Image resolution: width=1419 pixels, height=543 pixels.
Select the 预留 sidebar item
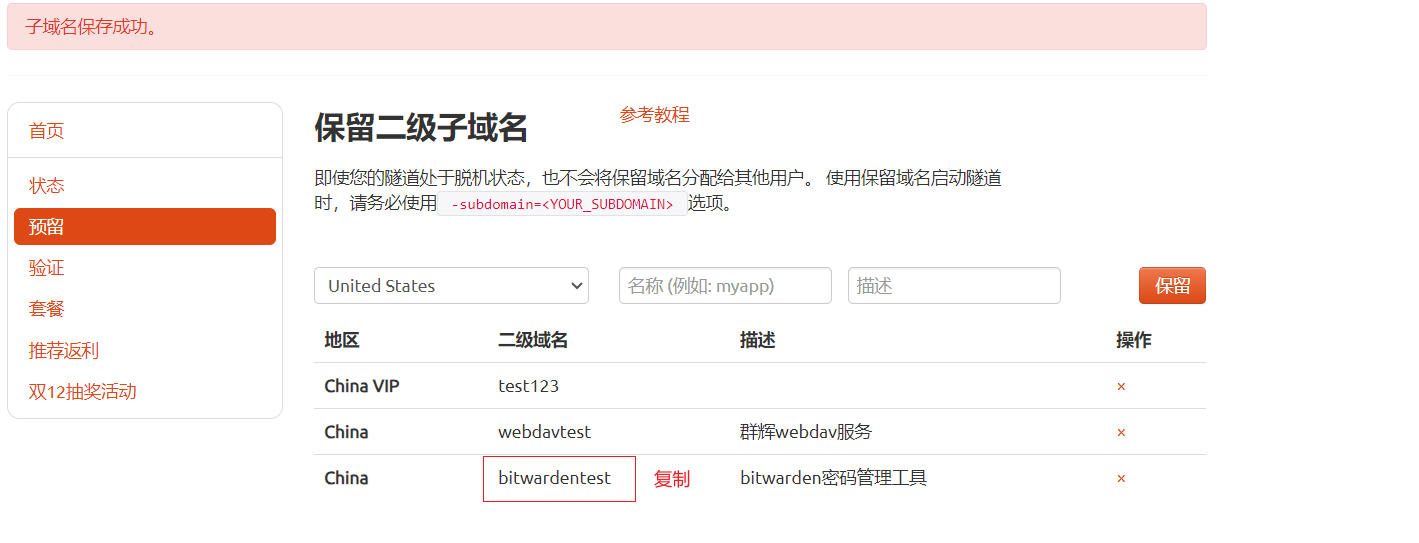145,226
